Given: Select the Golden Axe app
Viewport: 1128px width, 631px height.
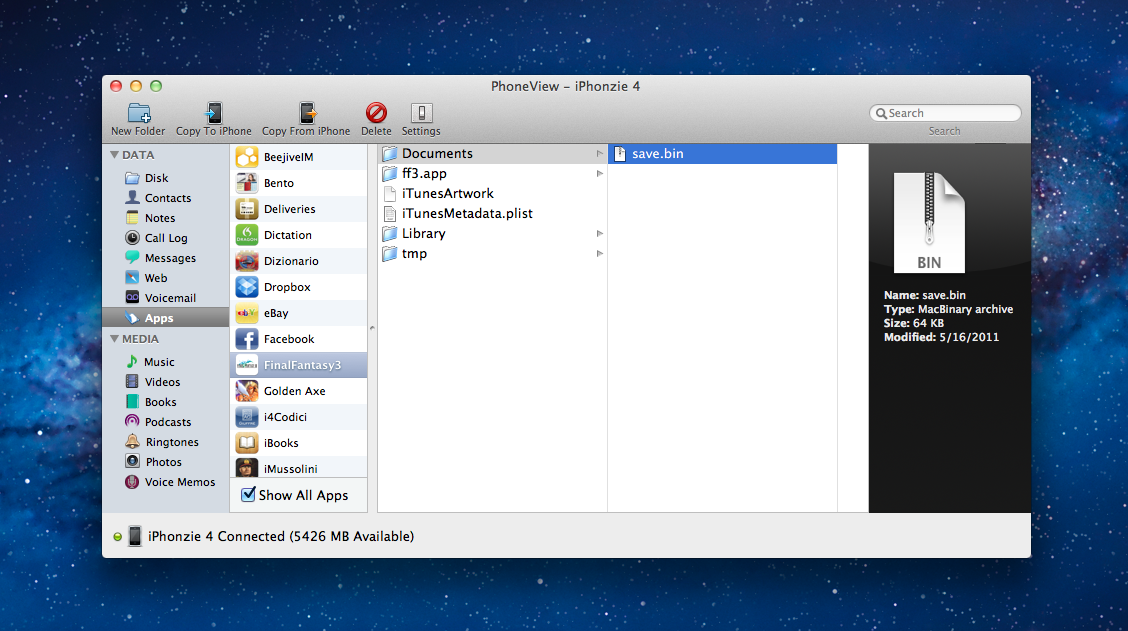Looking at the screenshot, I should point(299,391).
